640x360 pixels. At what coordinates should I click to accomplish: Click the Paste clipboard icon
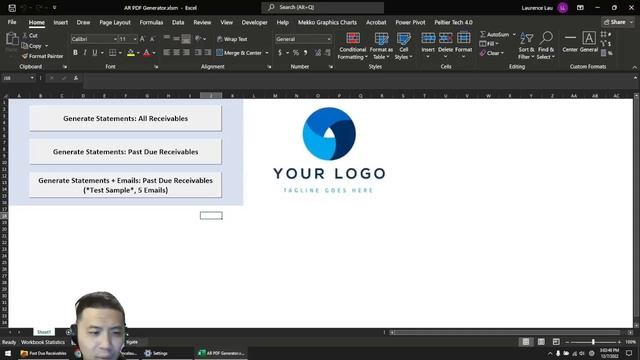(12, 39)
